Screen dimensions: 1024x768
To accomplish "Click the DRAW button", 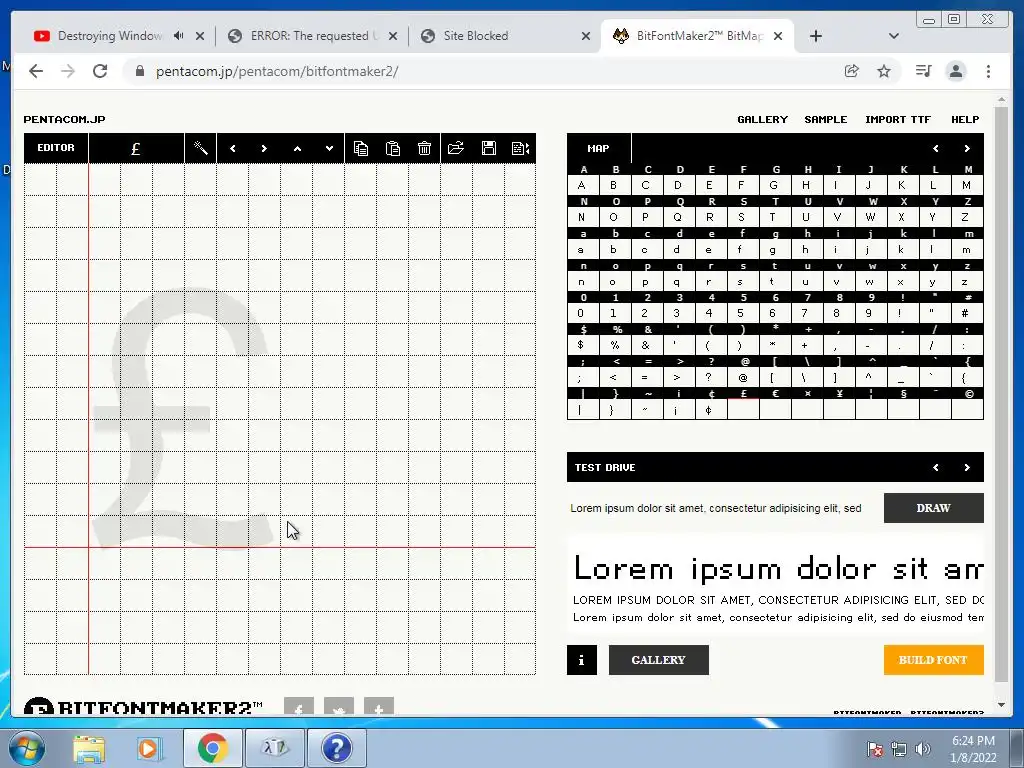I will coord(933,508).
